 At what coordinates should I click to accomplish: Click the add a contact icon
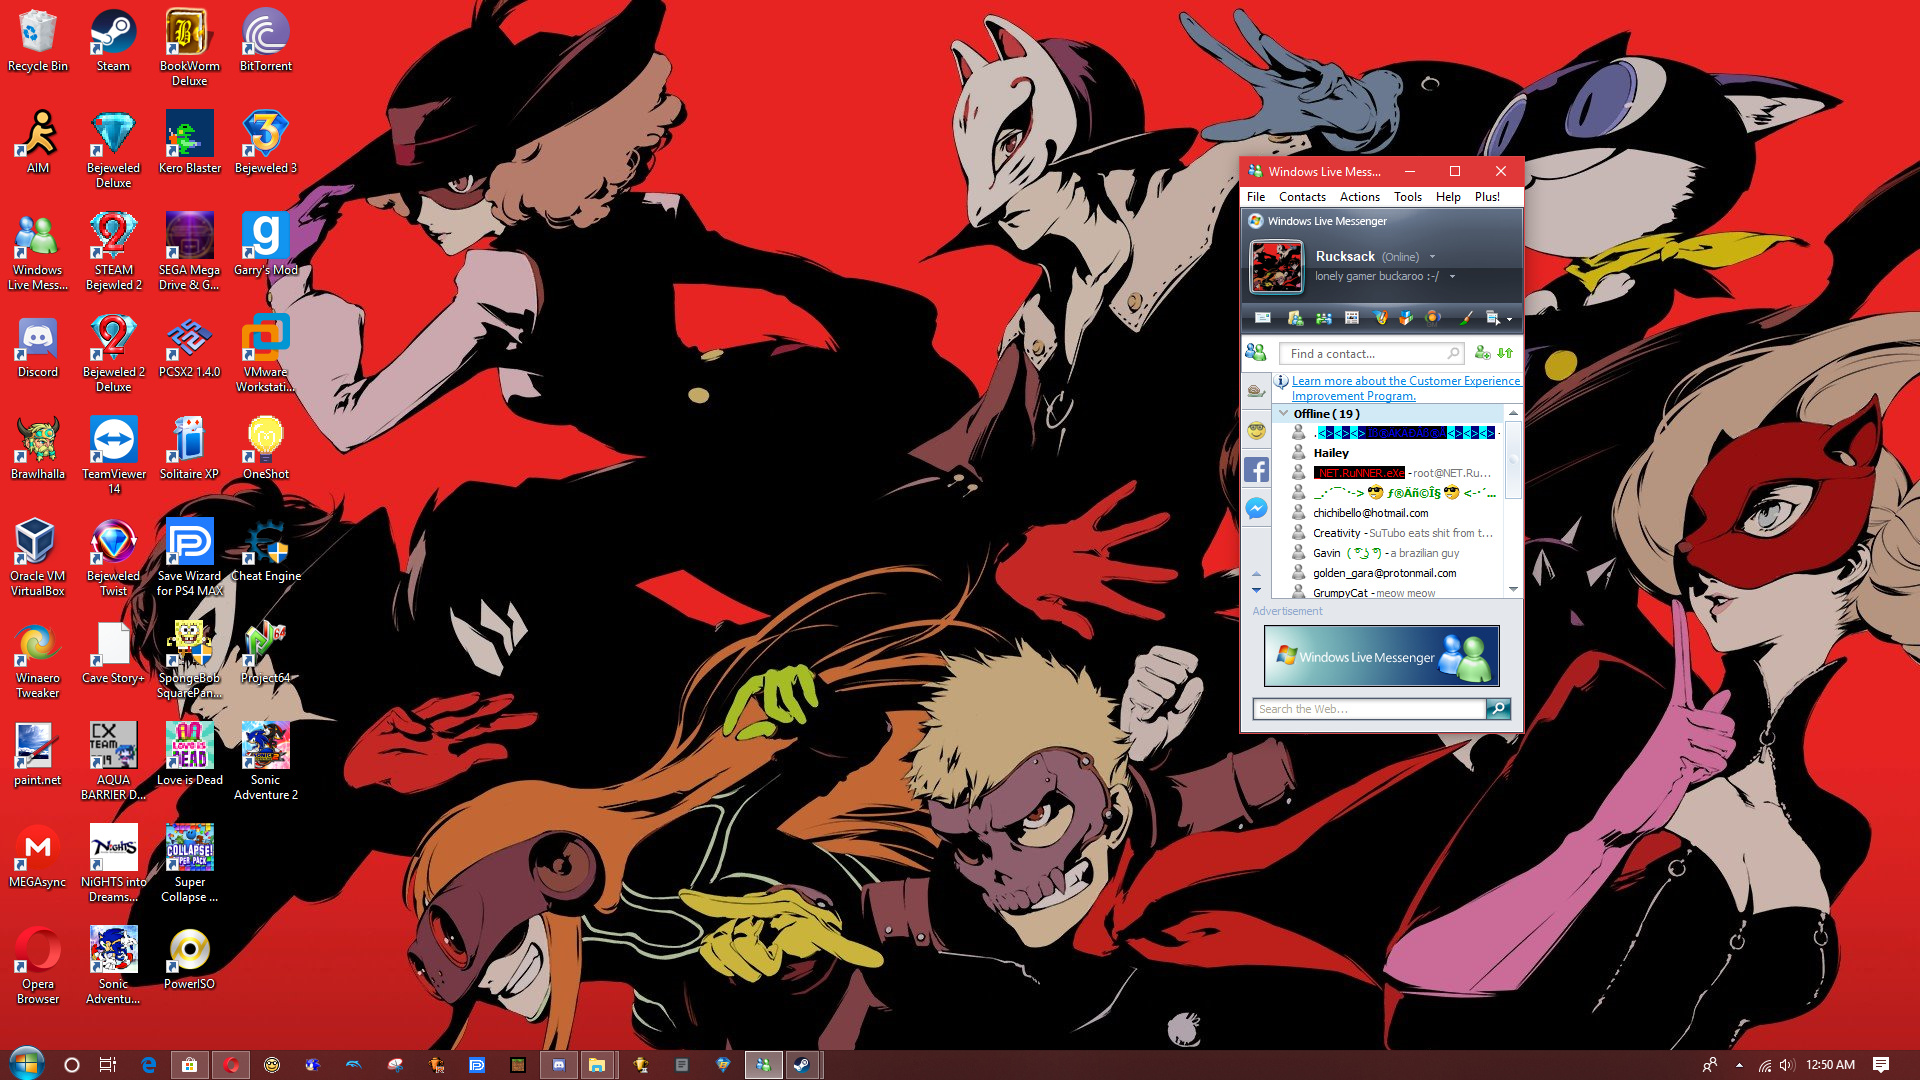[x=1483, y=353]
